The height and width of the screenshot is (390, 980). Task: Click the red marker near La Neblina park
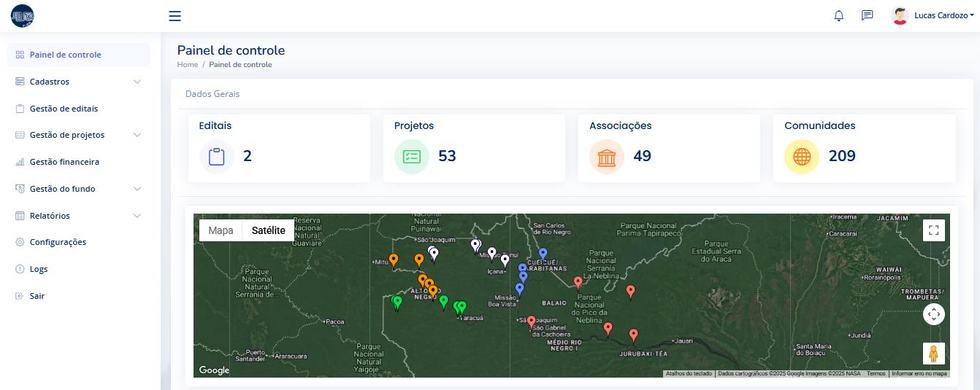click(578, 282)
